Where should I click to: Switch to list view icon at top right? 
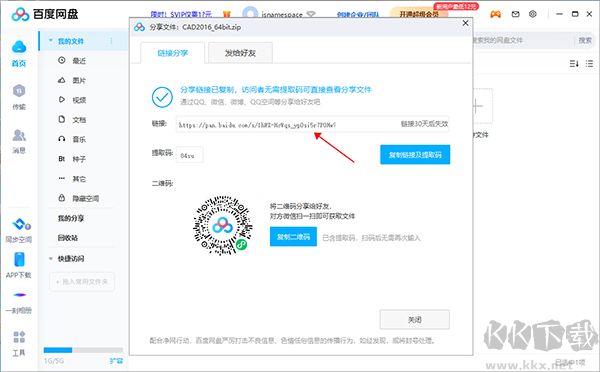tap(589, 64)
